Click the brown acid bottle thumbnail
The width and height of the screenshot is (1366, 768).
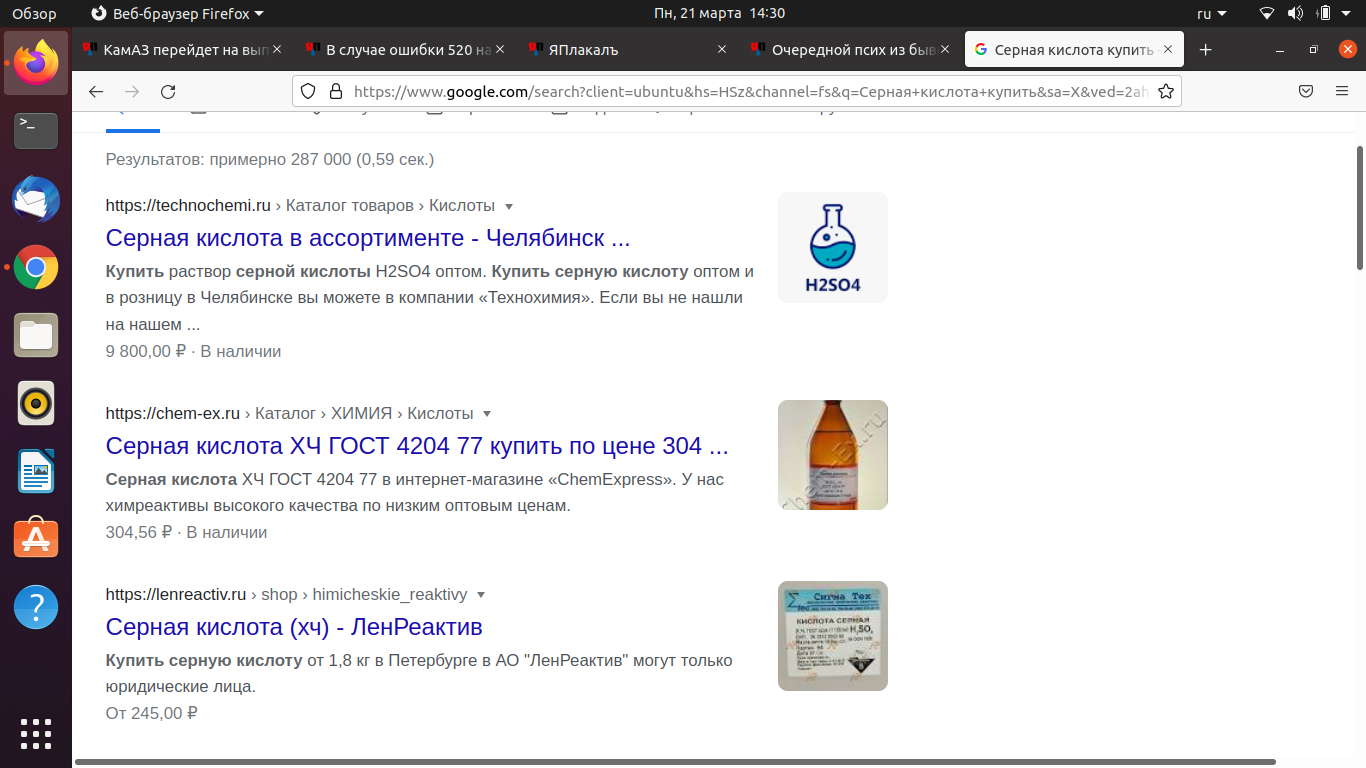(833, 455)
